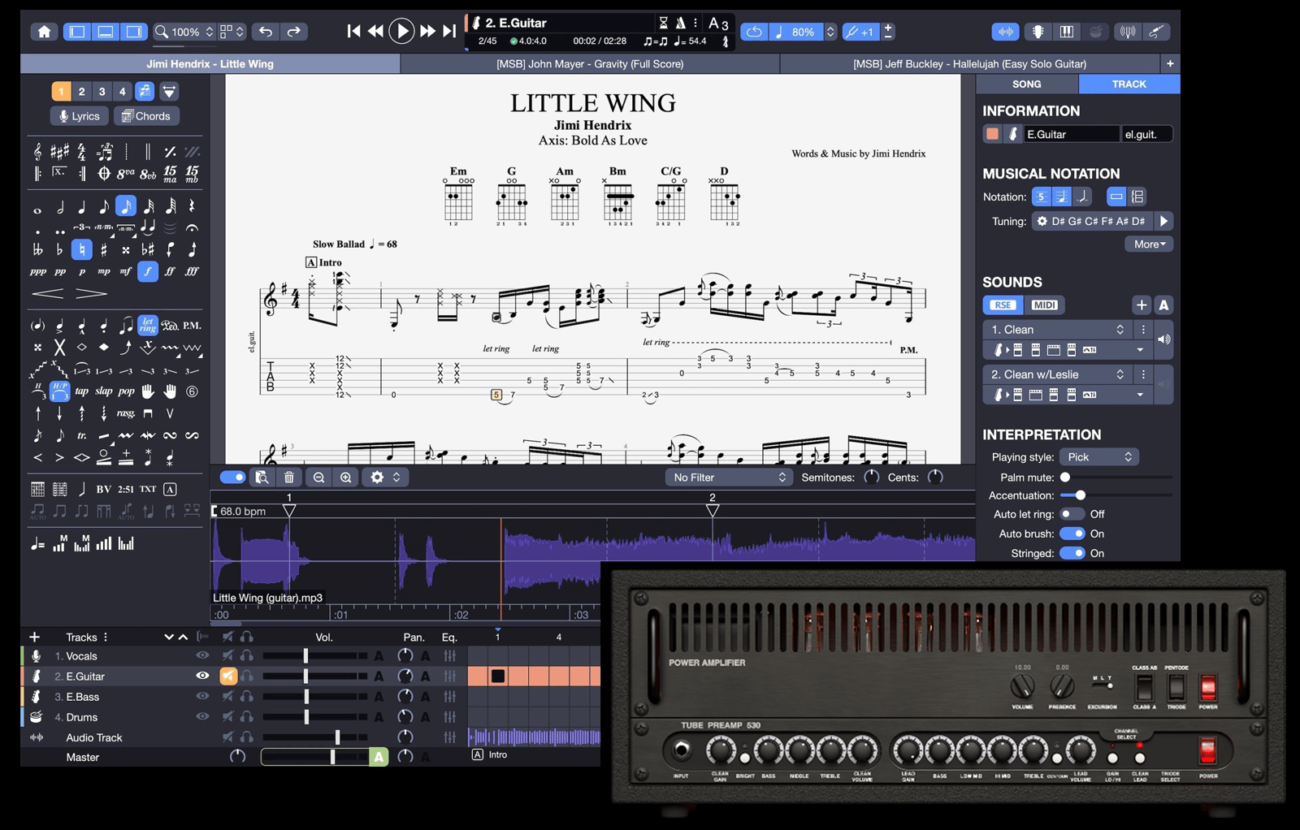Image resolution: width=1300 pixels, height=830 pixels.
Task: Open the E.Bass equalizer icon
Action: point(450,697)
